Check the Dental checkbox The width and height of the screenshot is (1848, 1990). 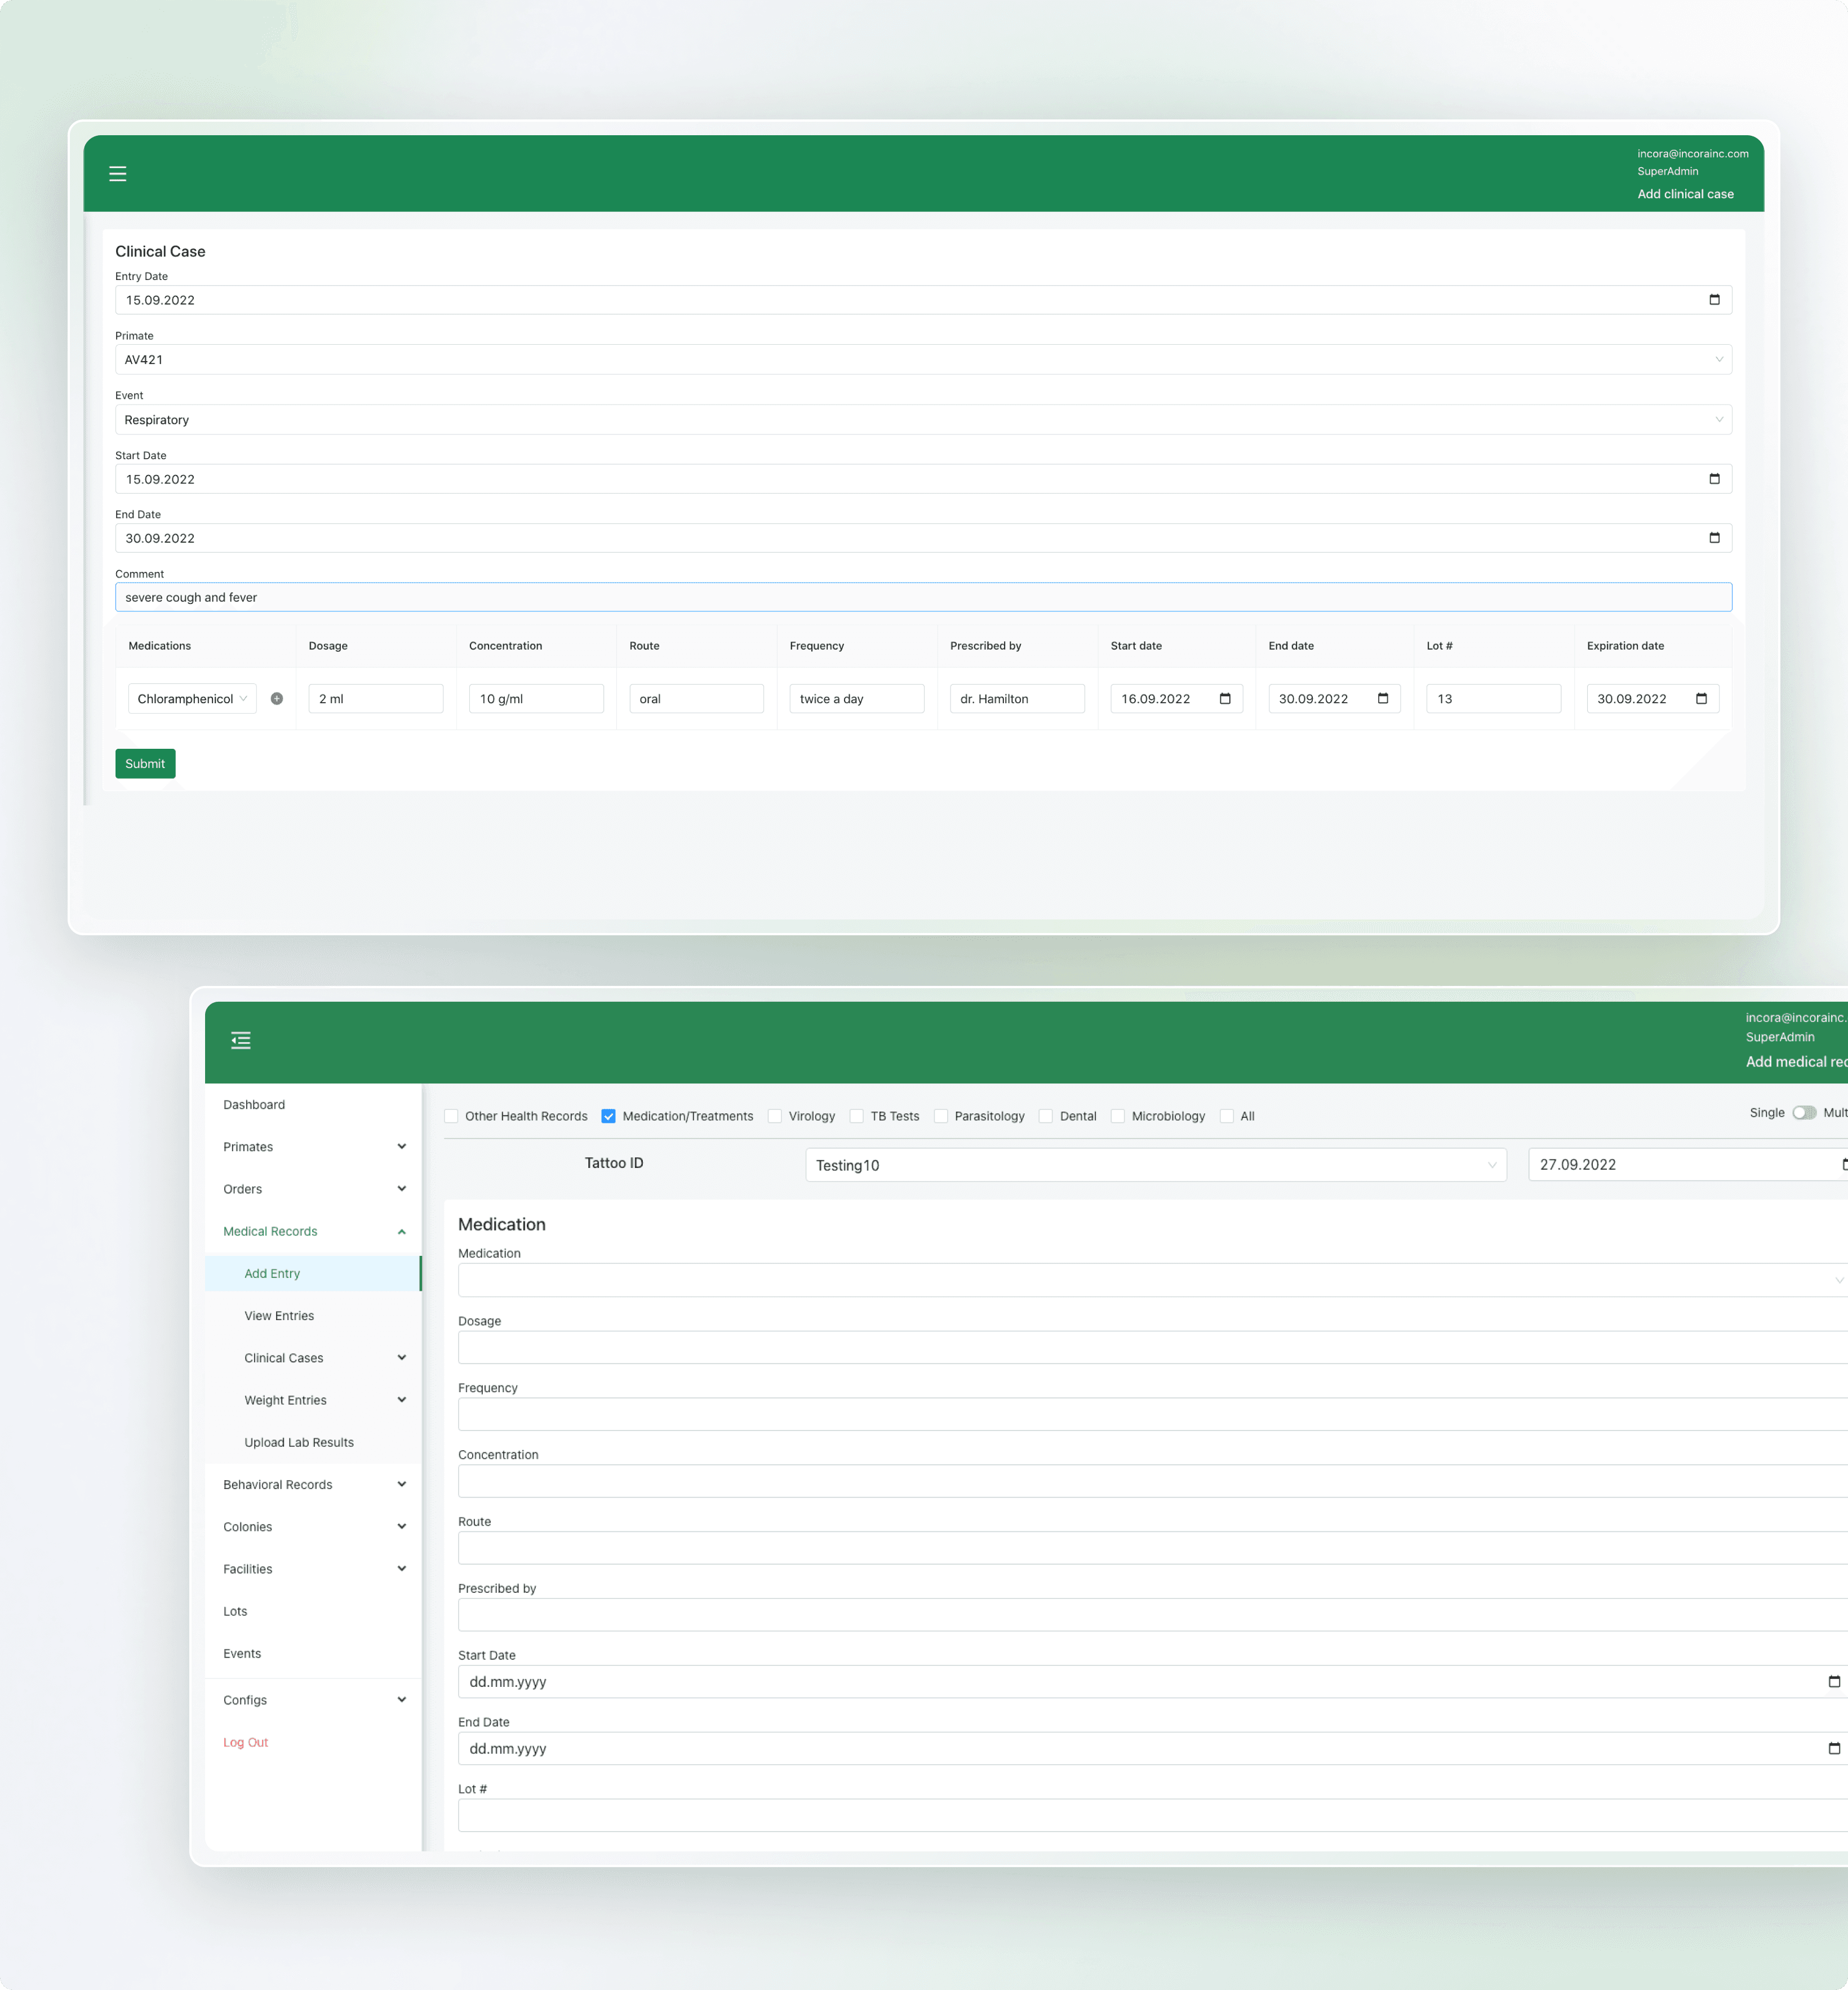click(x=1046, y=1116)
